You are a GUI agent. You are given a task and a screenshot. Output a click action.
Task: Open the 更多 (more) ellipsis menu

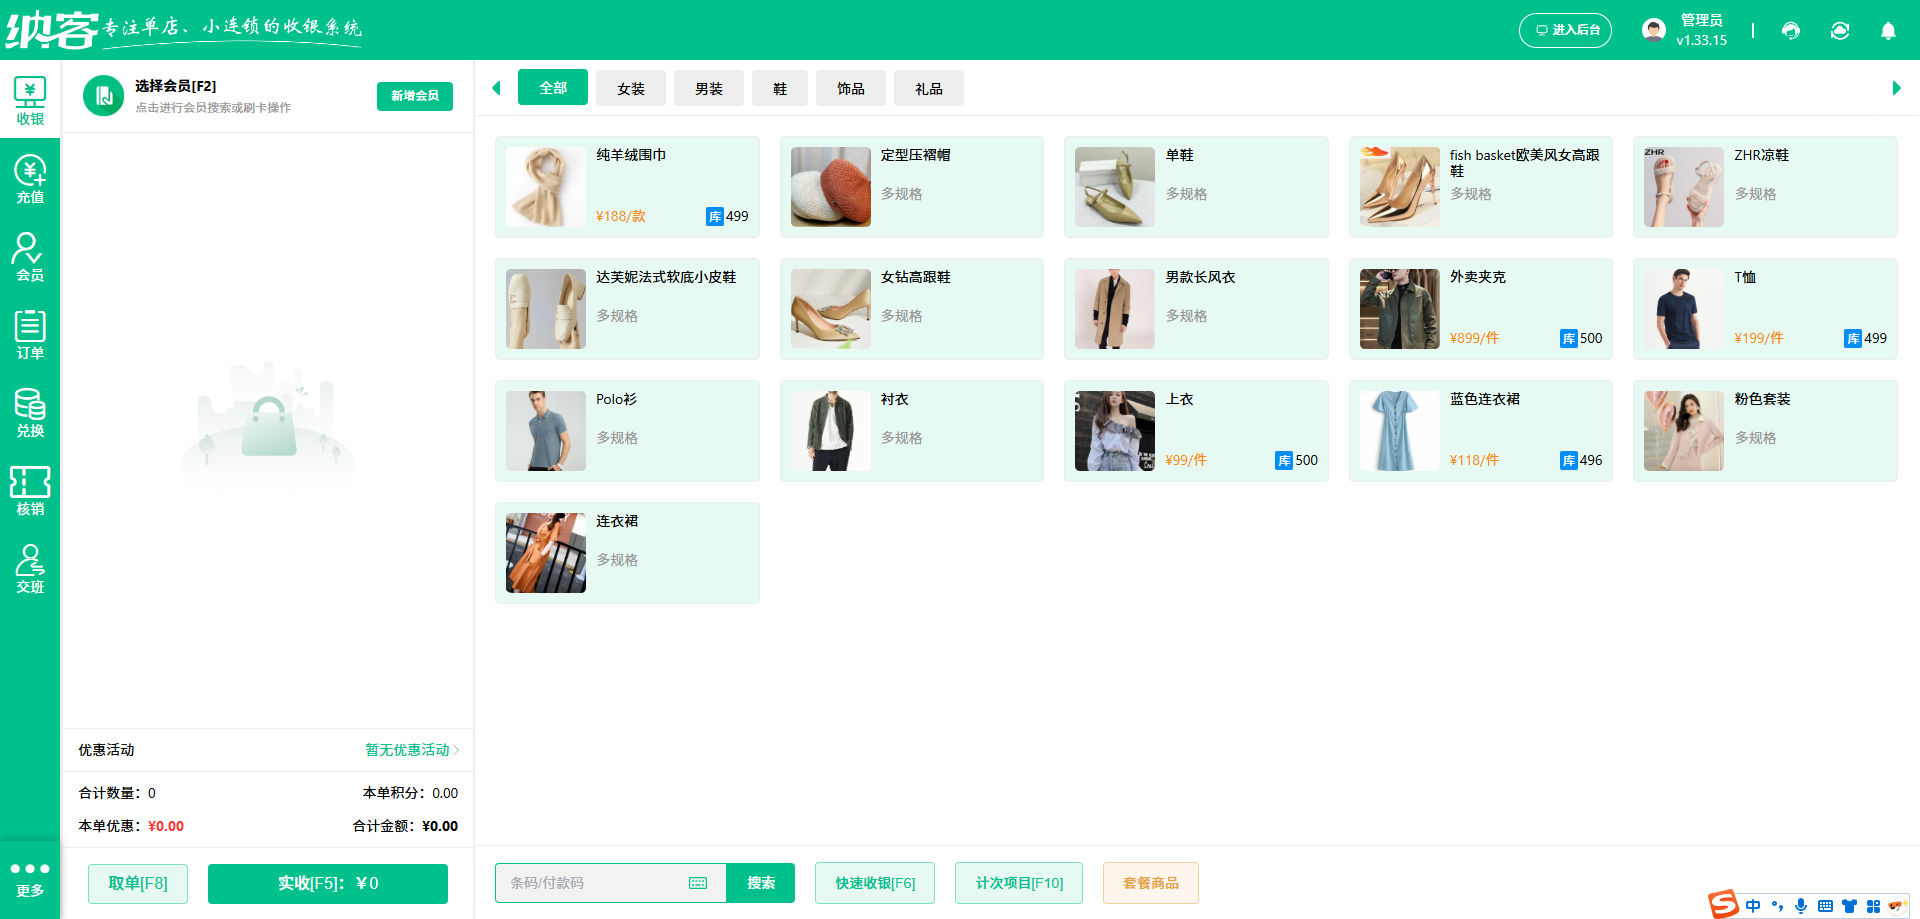point(30,877)
